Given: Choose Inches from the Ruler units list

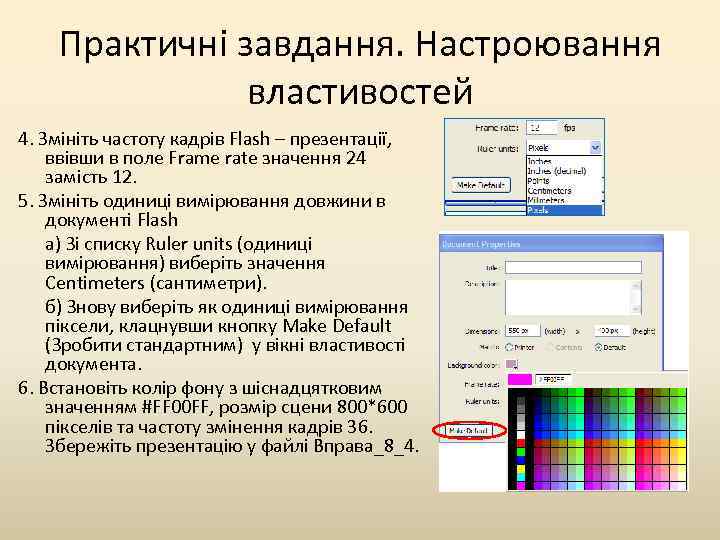Looking at the screenshot, I should (564, 161).
